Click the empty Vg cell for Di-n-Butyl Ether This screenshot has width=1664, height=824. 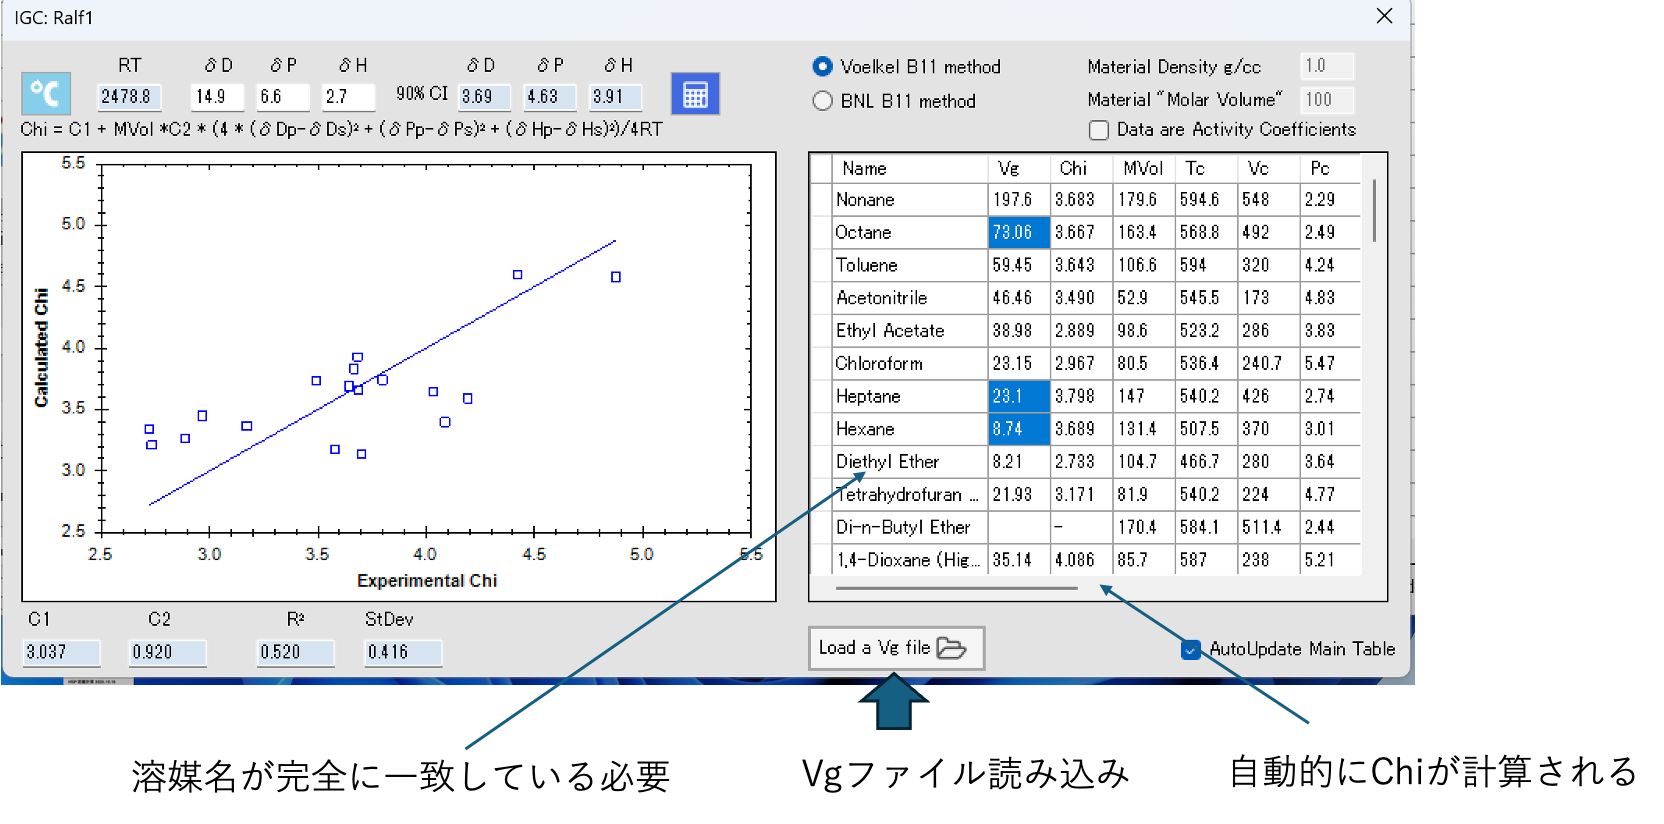pyautogui.click(x=1018, y=527)
